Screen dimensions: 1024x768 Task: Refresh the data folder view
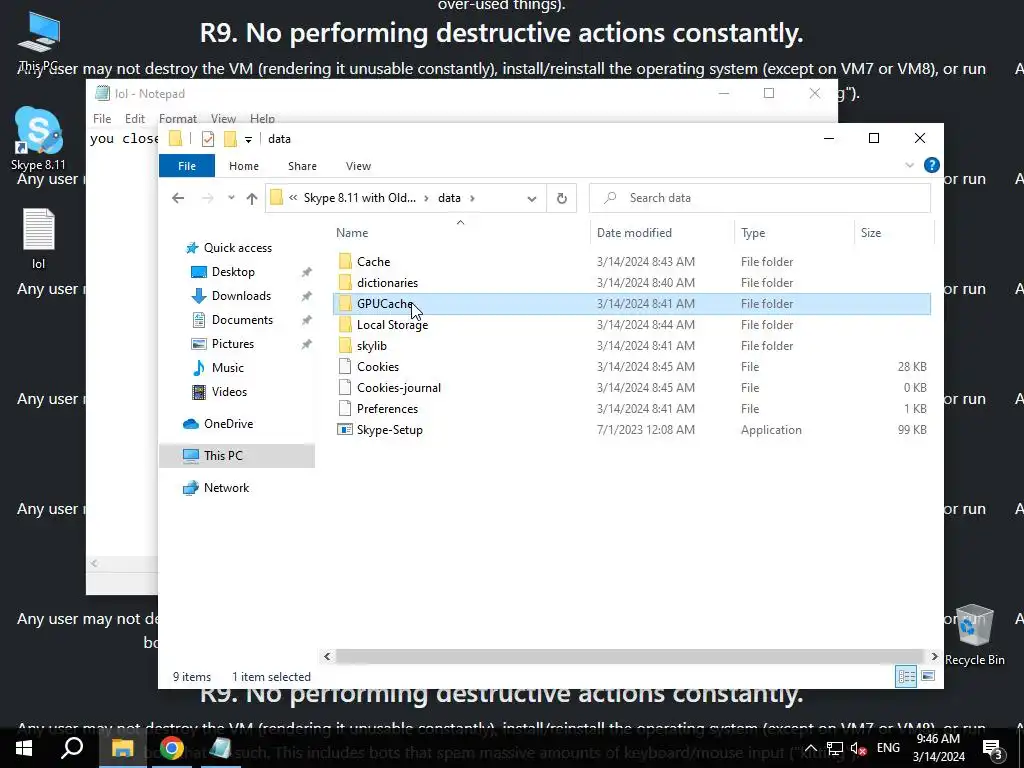coord(562,198)
